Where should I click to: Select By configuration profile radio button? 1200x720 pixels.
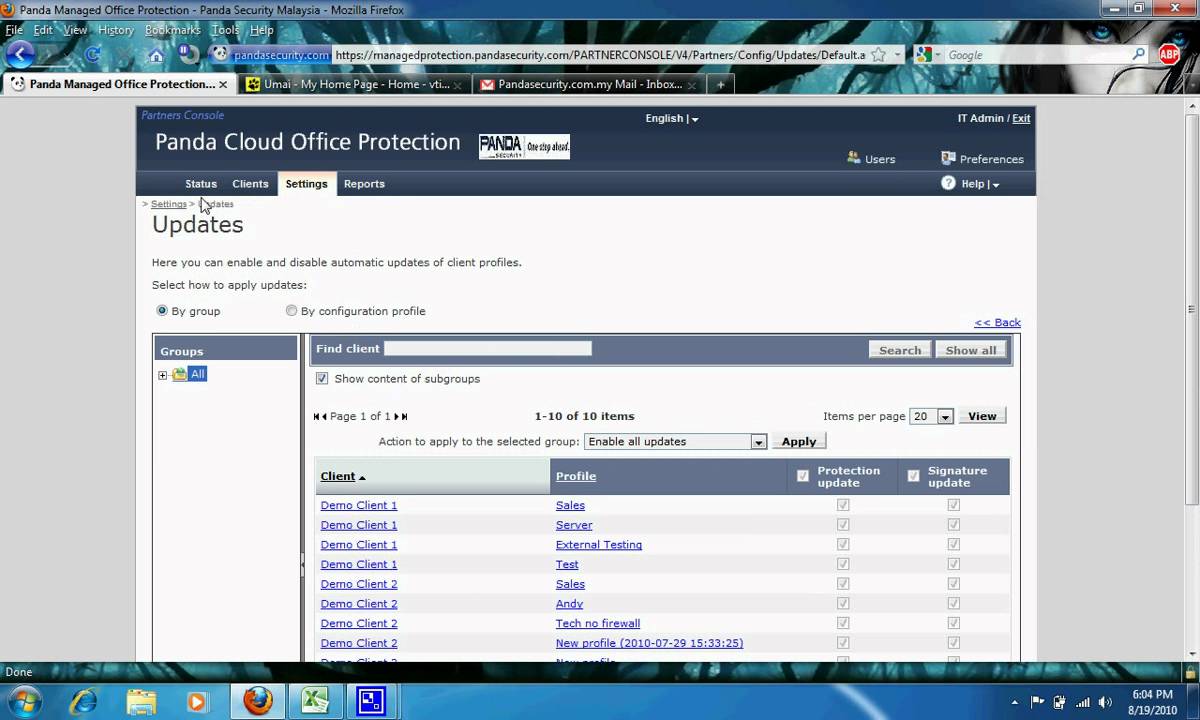click(291, 311)
